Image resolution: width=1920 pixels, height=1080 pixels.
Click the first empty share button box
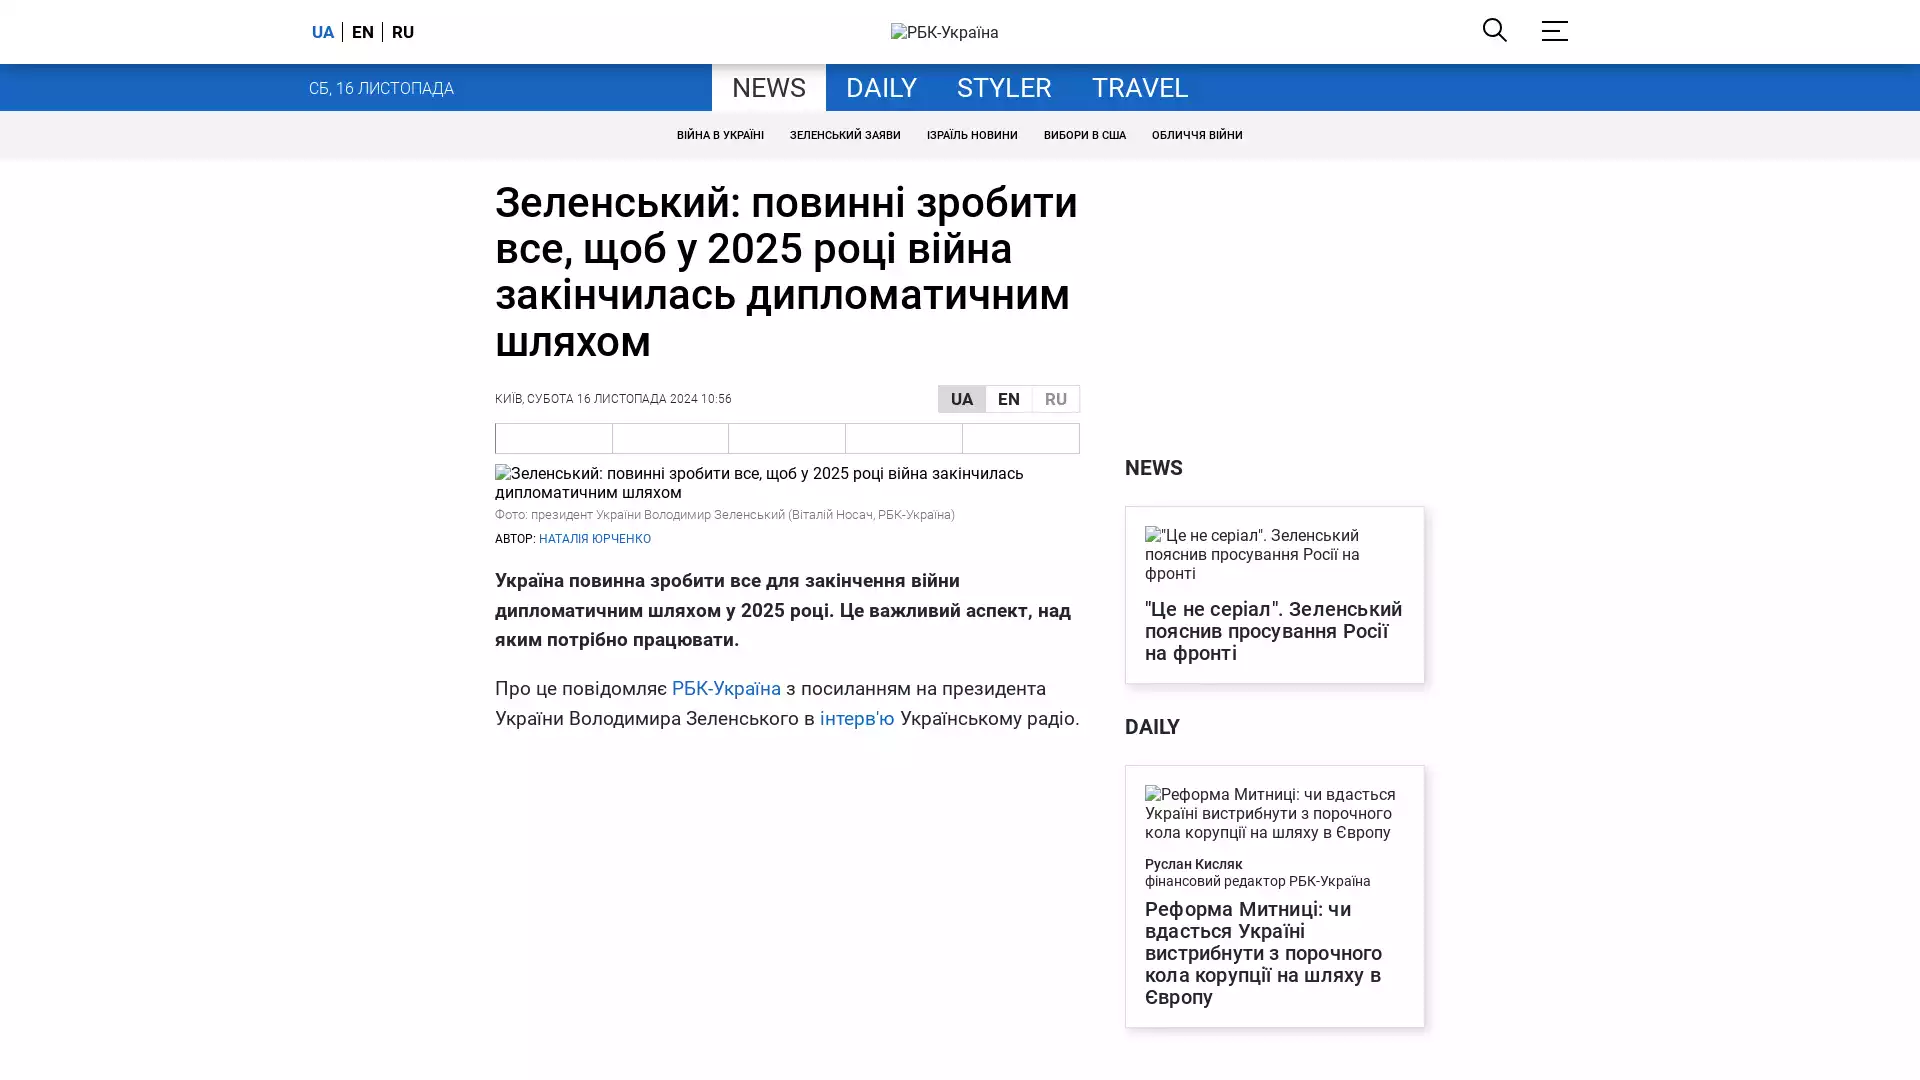[554, 438]
